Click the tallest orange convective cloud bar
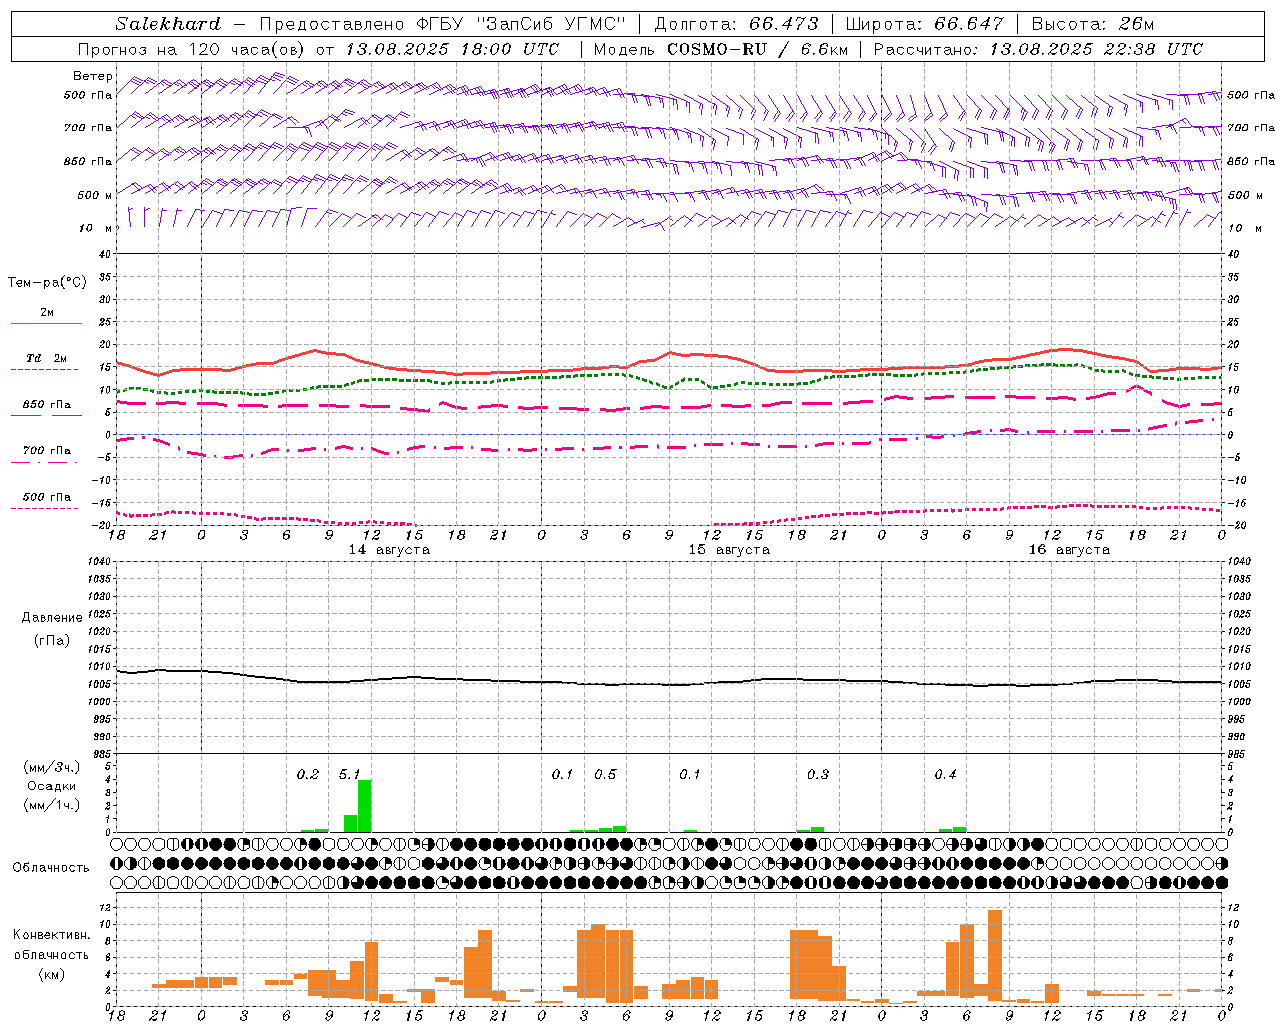This screenshot has height=1024, width=1280. (995, 954)
